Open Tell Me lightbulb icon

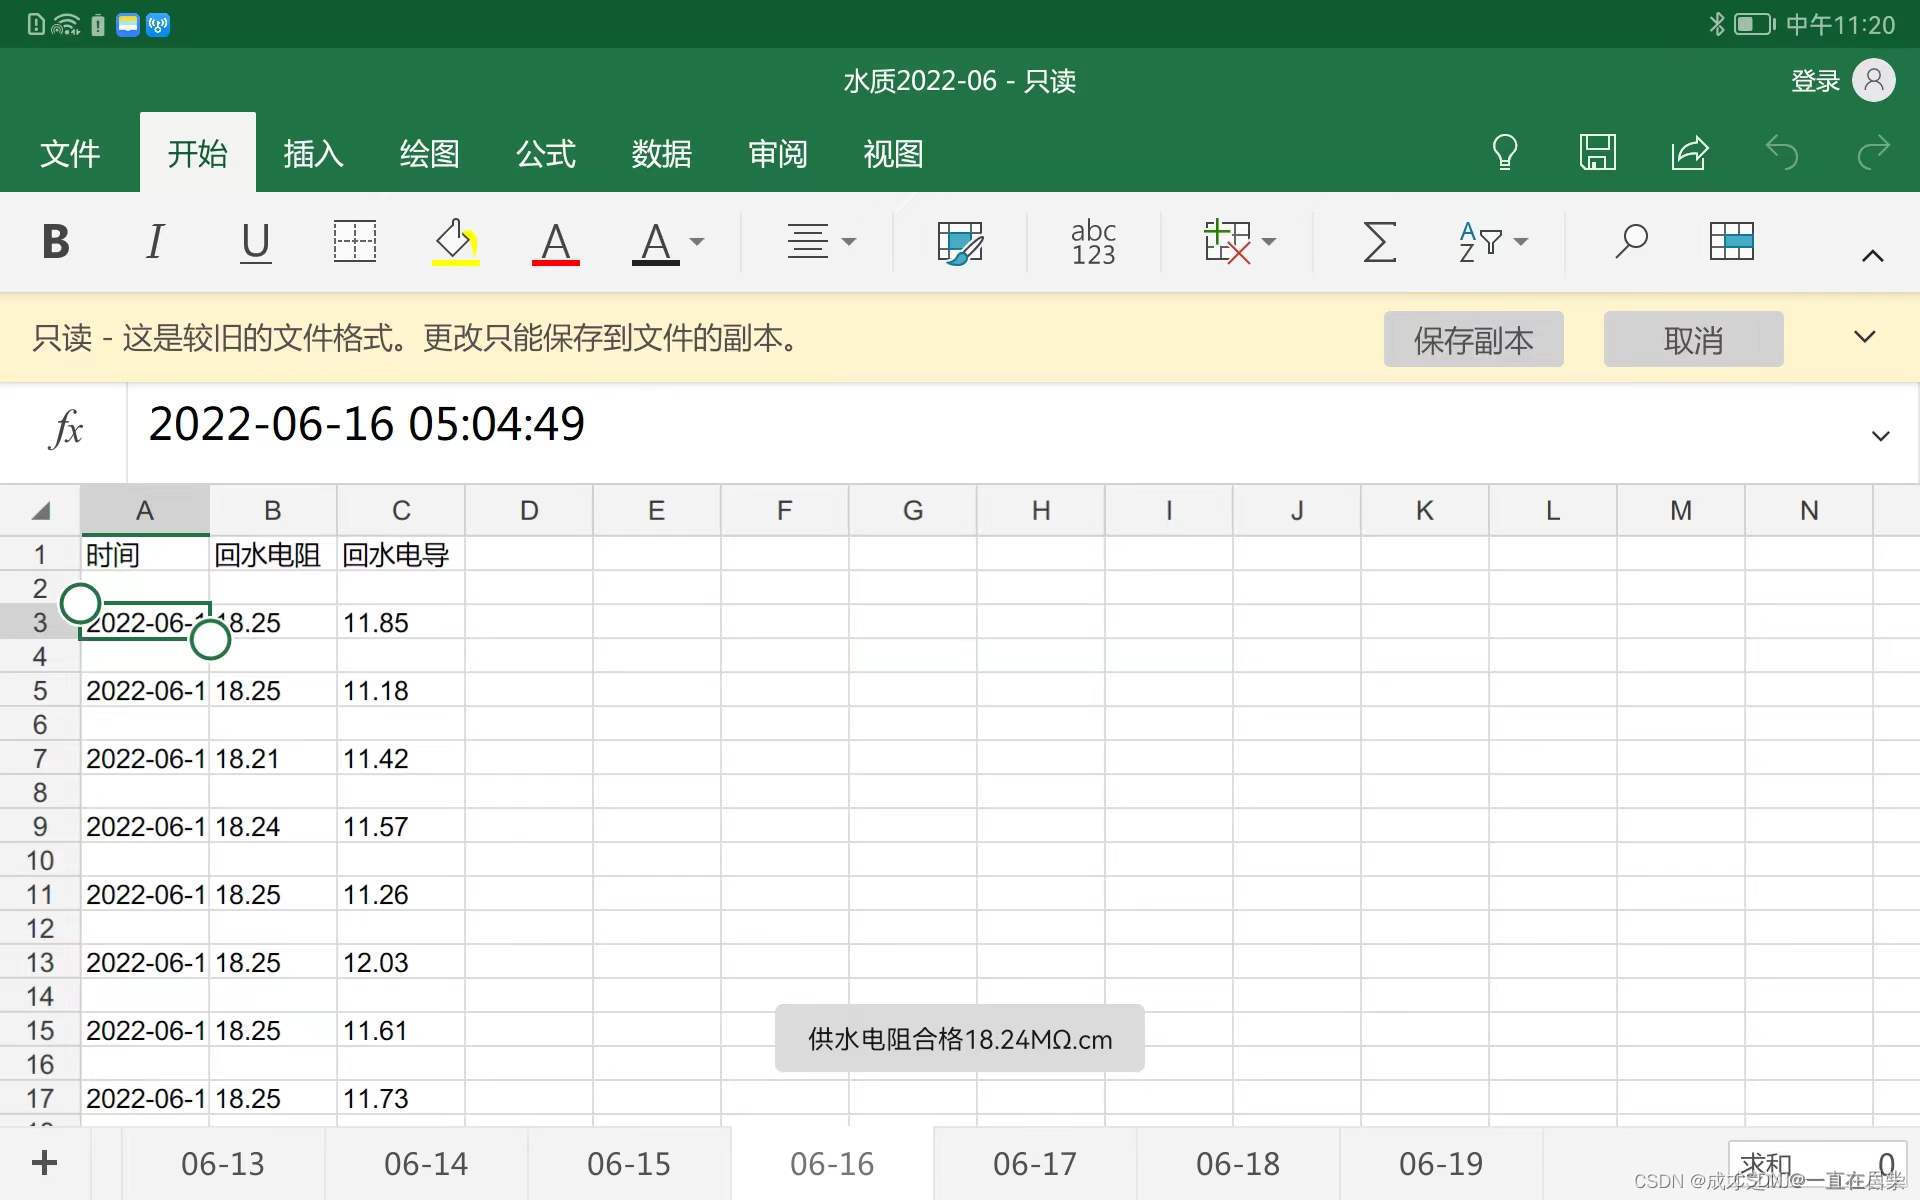pyautogui.click(x=1505, y=153)
